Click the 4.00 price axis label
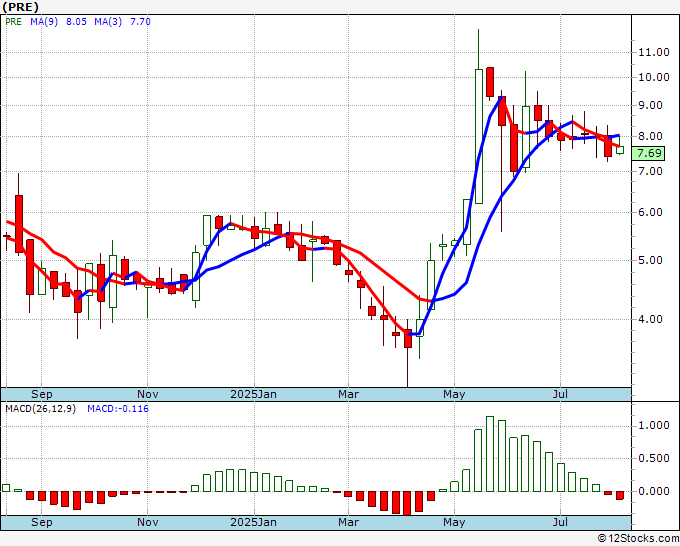This screenshot has width=680, height=546. click(651, 319)
